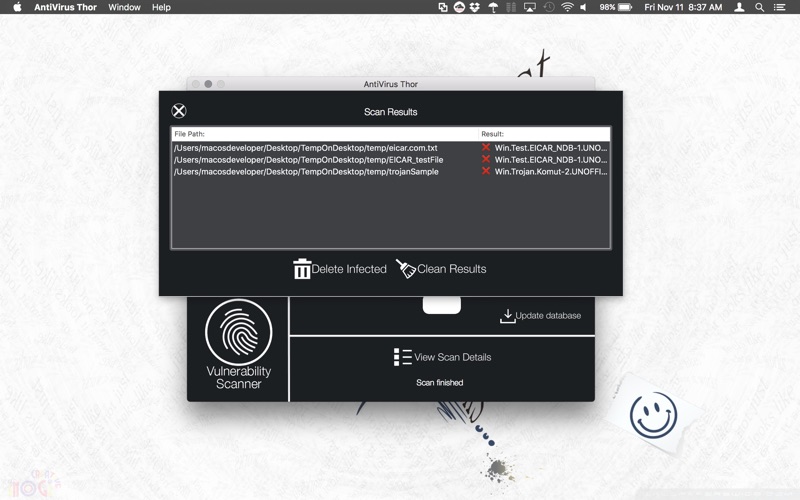The width and height of the screenshot is (800, 500).
Task: Click red X icon in trojanSample row
Action: [486, 171]
